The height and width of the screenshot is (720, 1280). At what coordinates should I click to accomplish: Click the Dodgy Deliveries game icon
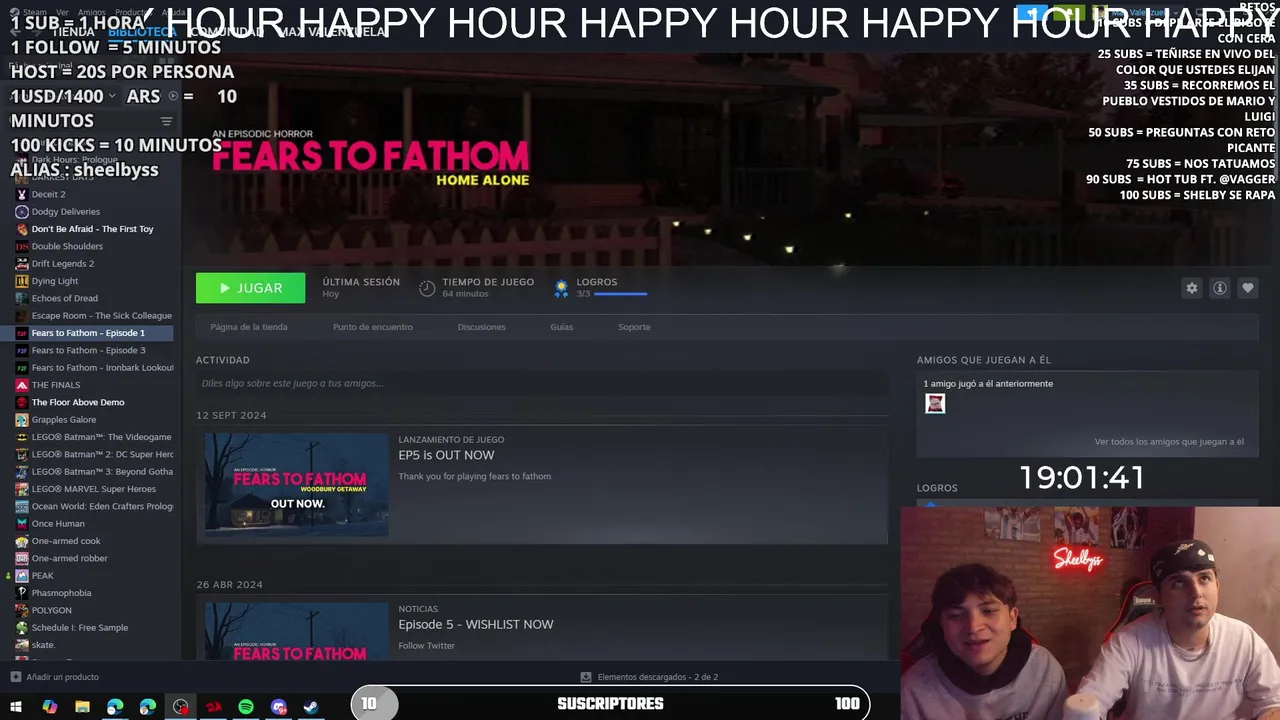click(22, 212)
